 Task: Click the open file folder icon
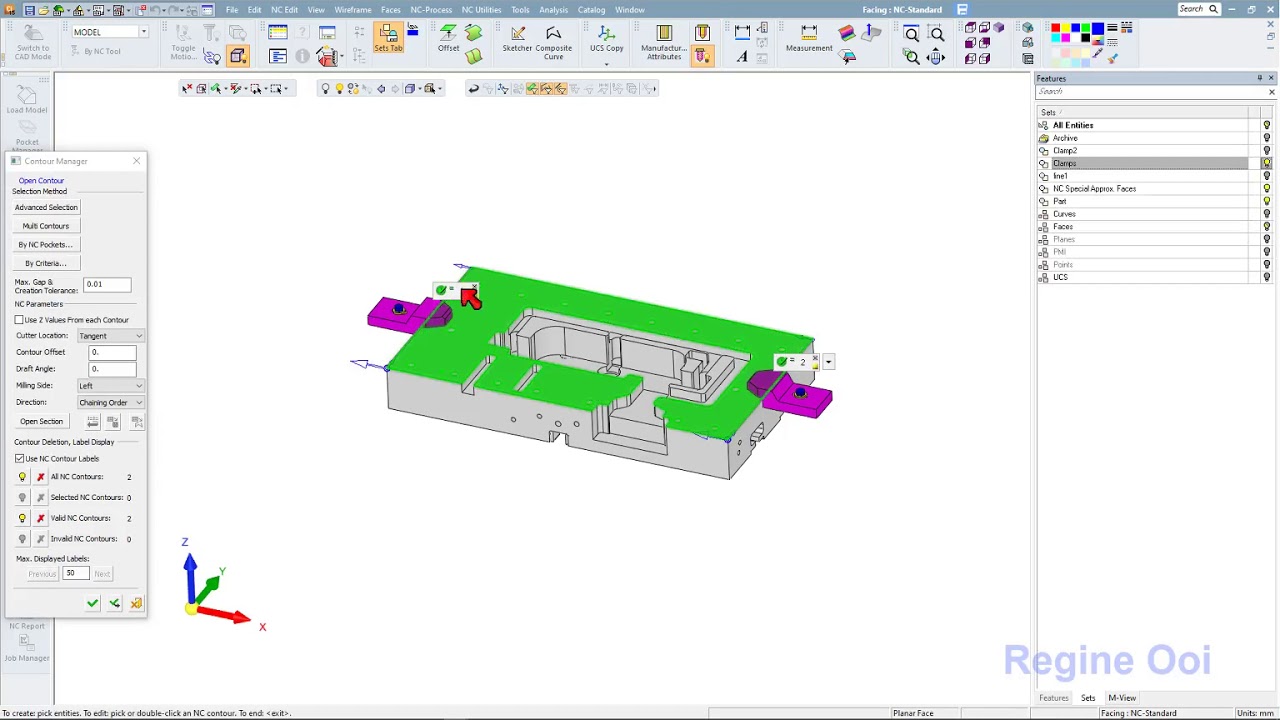coord(45,10)
